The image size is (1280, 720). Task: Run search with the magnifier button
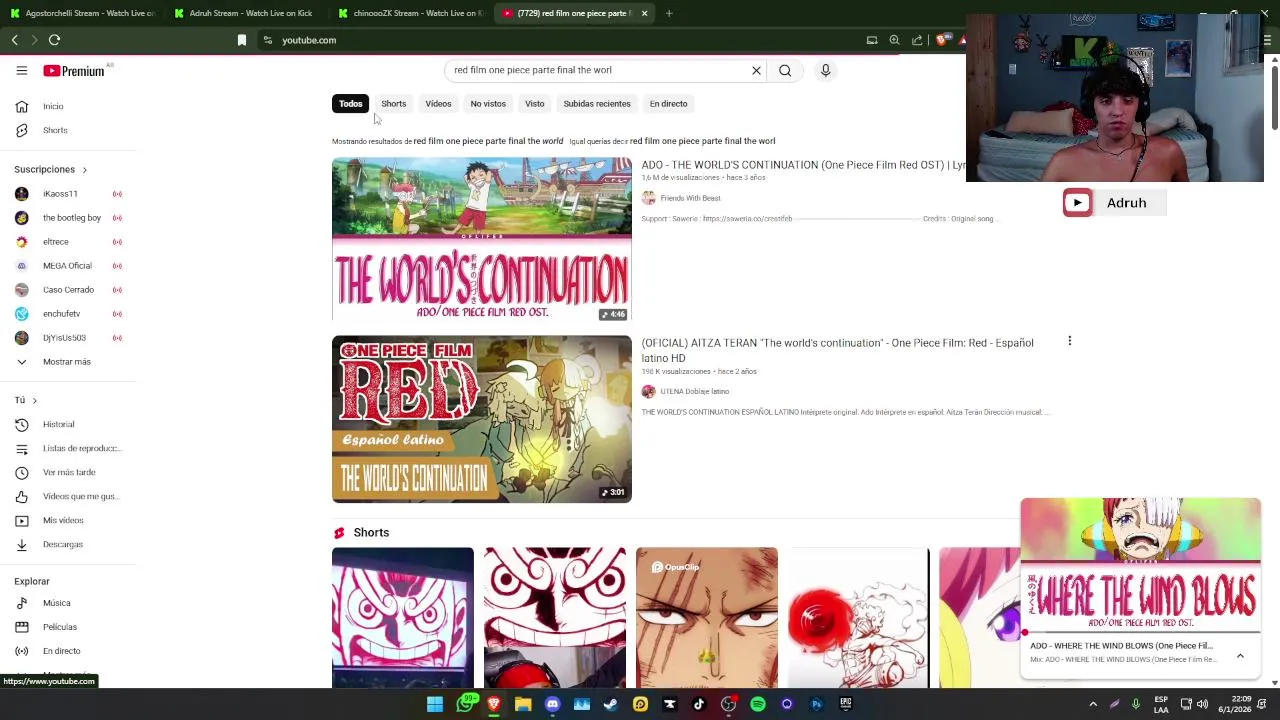pos(785,70)
